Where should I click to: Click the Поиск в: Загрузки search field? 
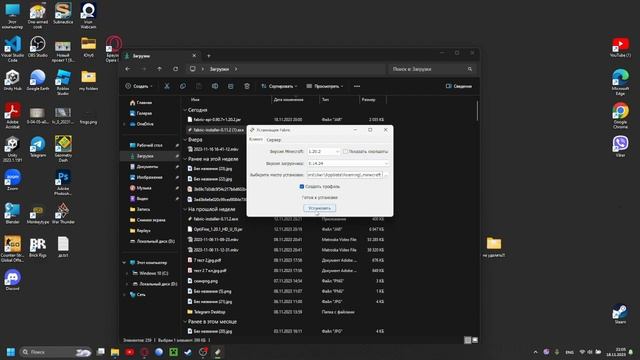432,69
